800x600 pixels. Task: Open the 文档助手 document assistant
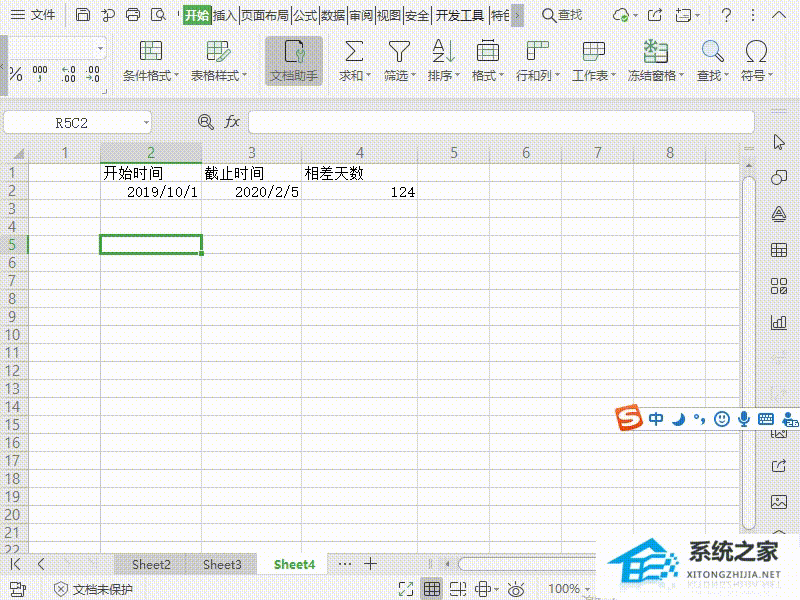pos(294,61)
